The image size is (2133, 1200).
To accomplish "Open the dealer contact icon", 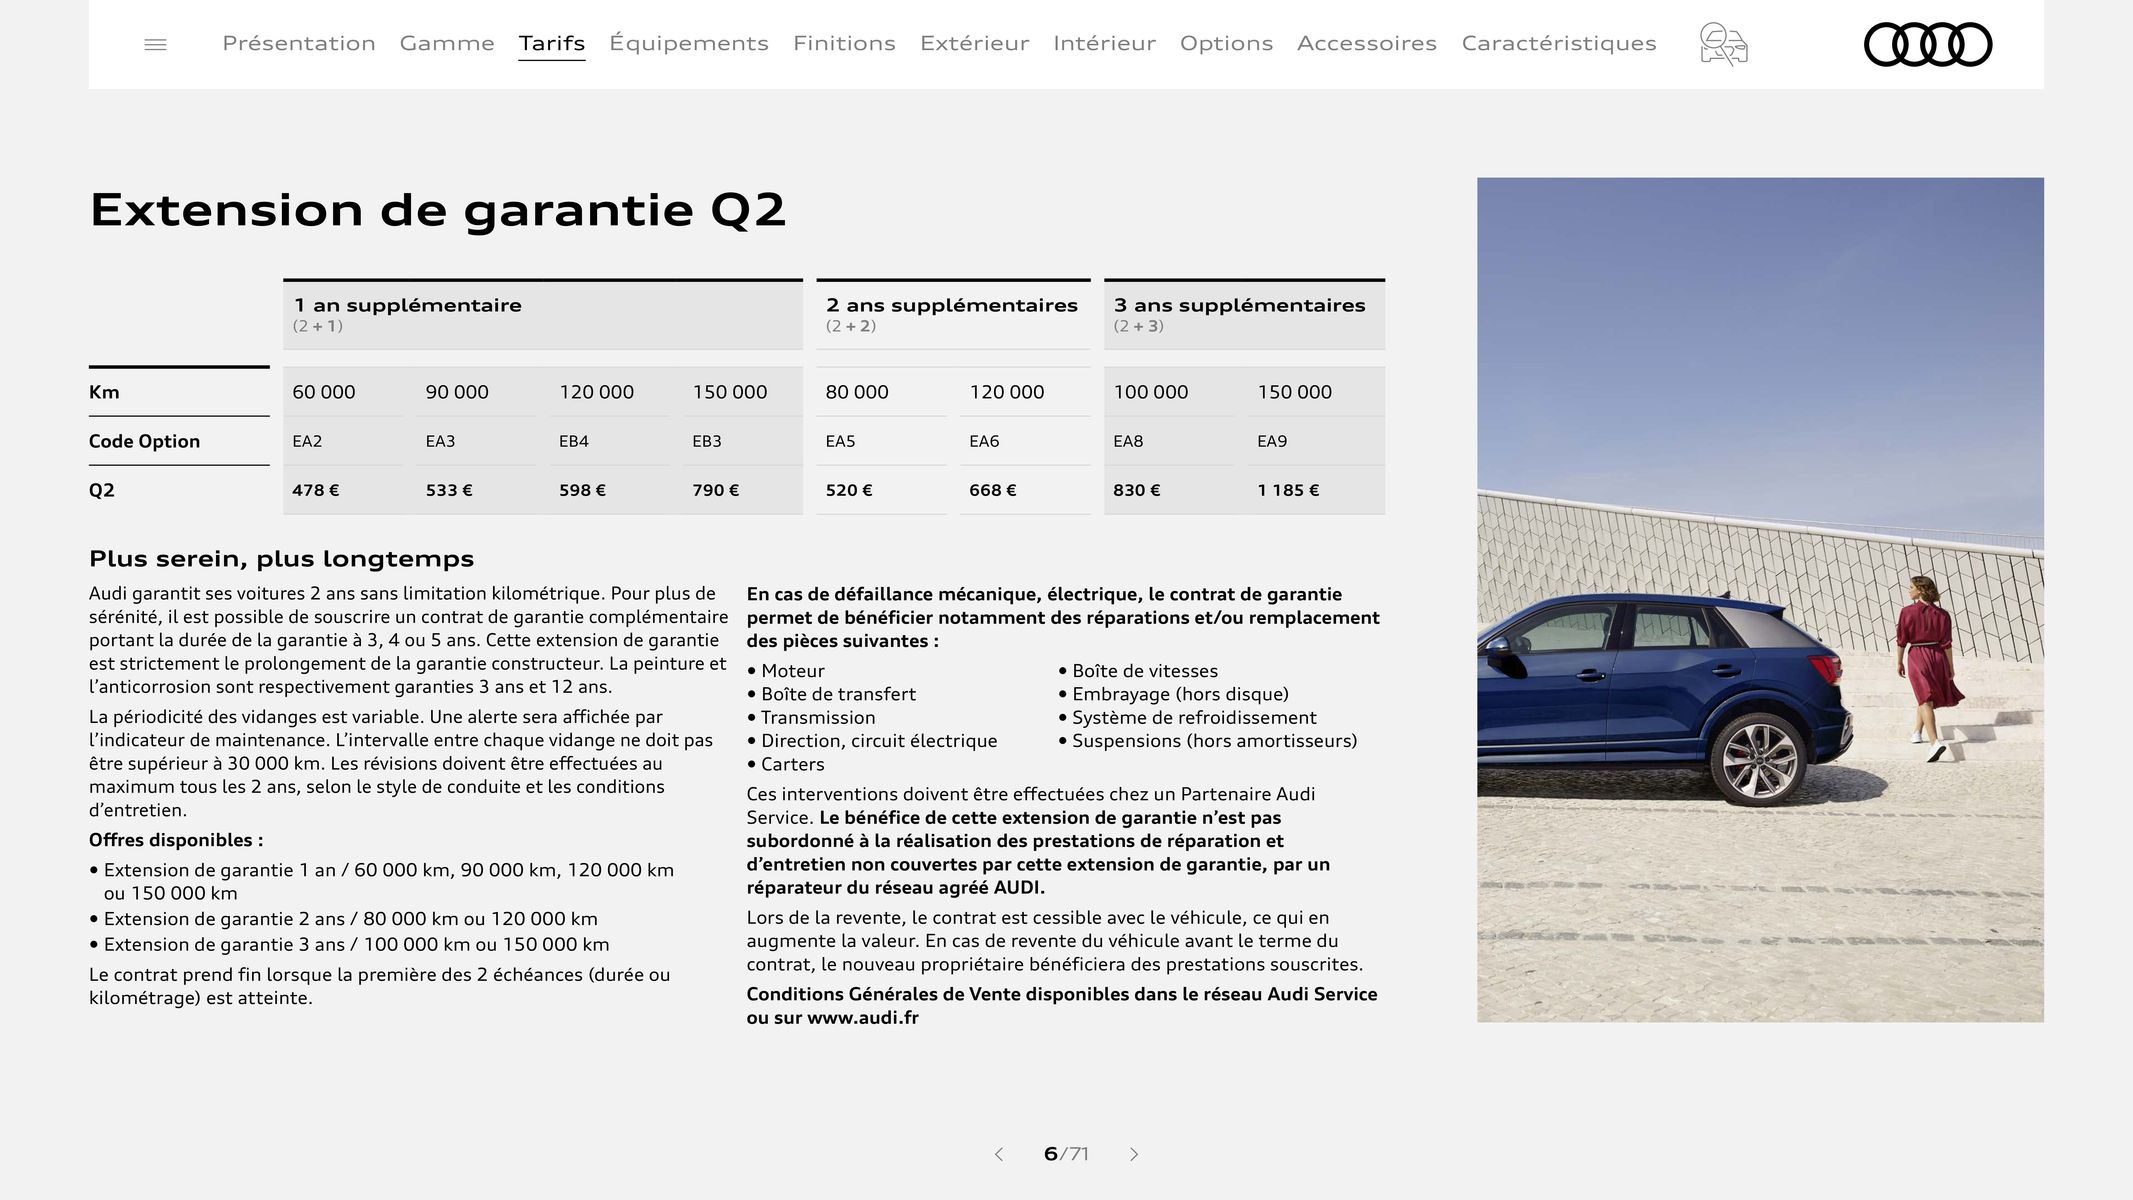I will point(1723,44).
